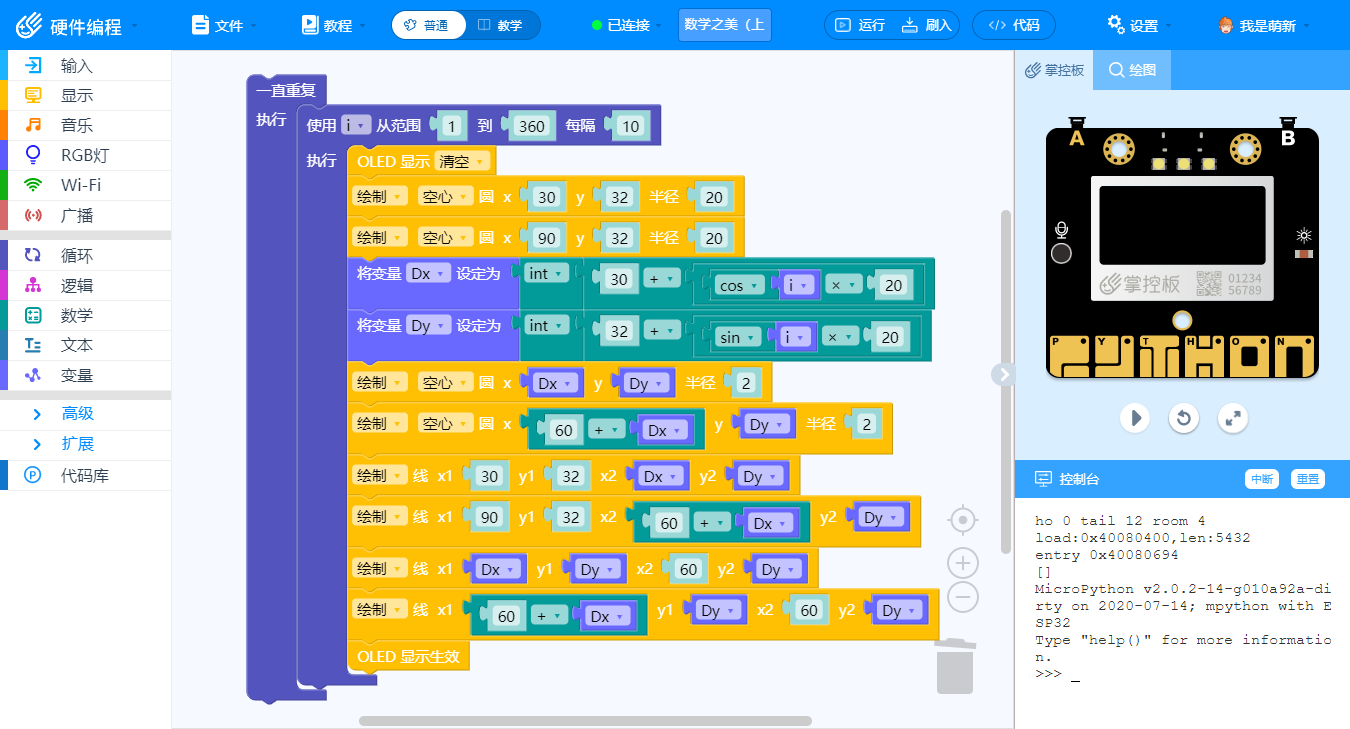Open the Dy variable dropdown in 将变量 block
The width and height of the screenshot is (1350, 729).
(x=428, y=325)
